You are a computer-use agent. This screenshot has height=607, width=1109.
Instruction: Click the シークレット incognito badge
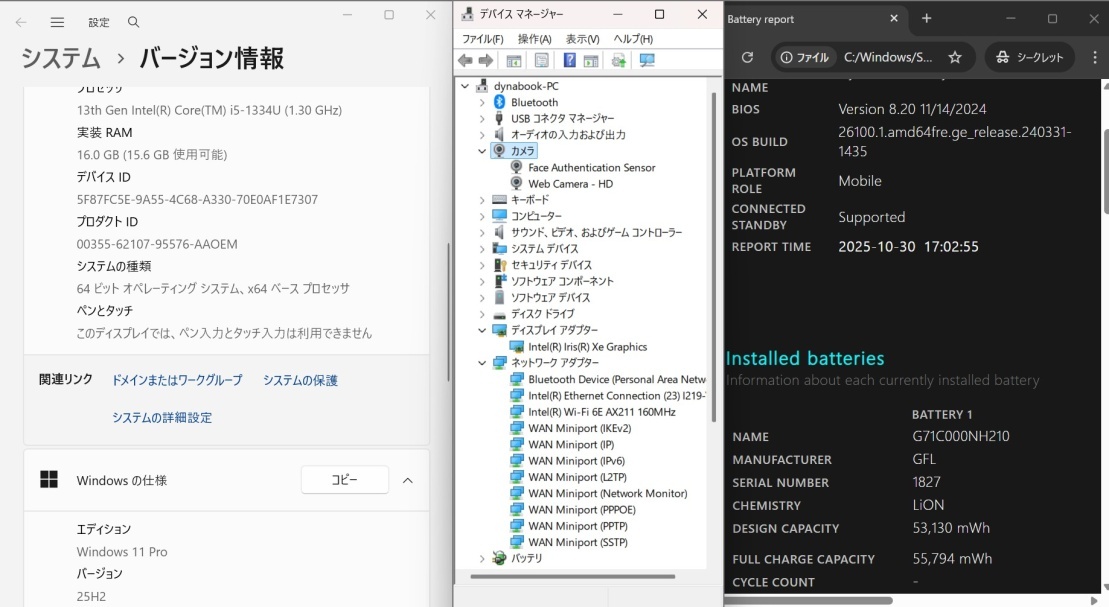point(1029,57)
